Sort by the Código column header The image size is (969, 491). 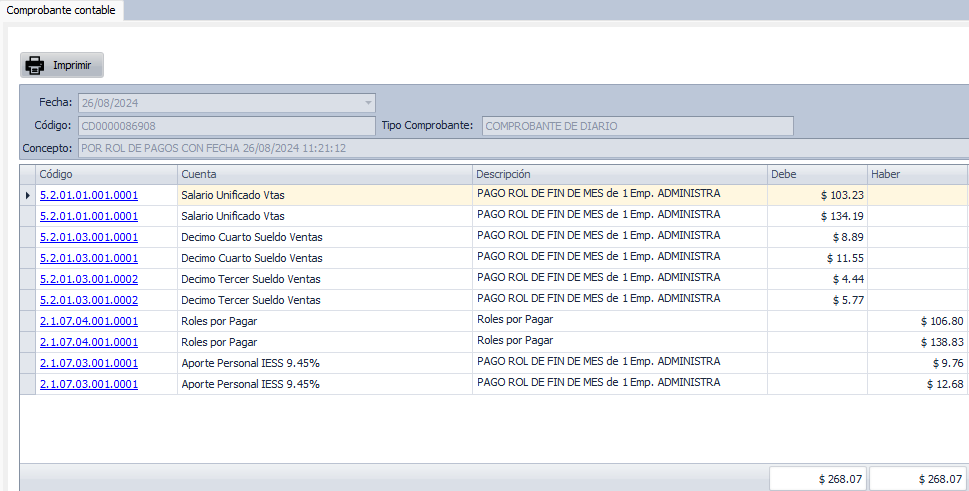click(105, 174)
